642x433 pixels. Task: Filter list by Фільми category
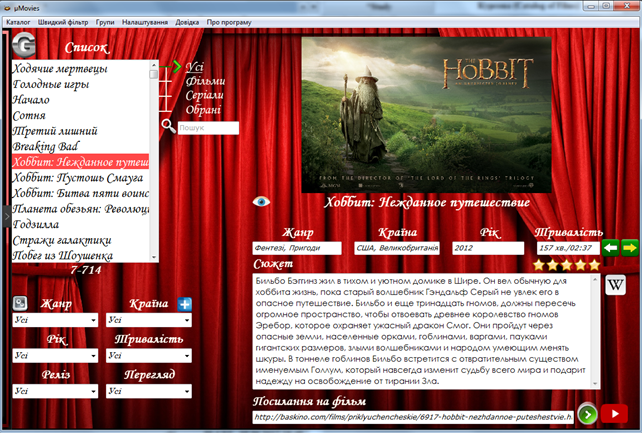coord(205,81)
